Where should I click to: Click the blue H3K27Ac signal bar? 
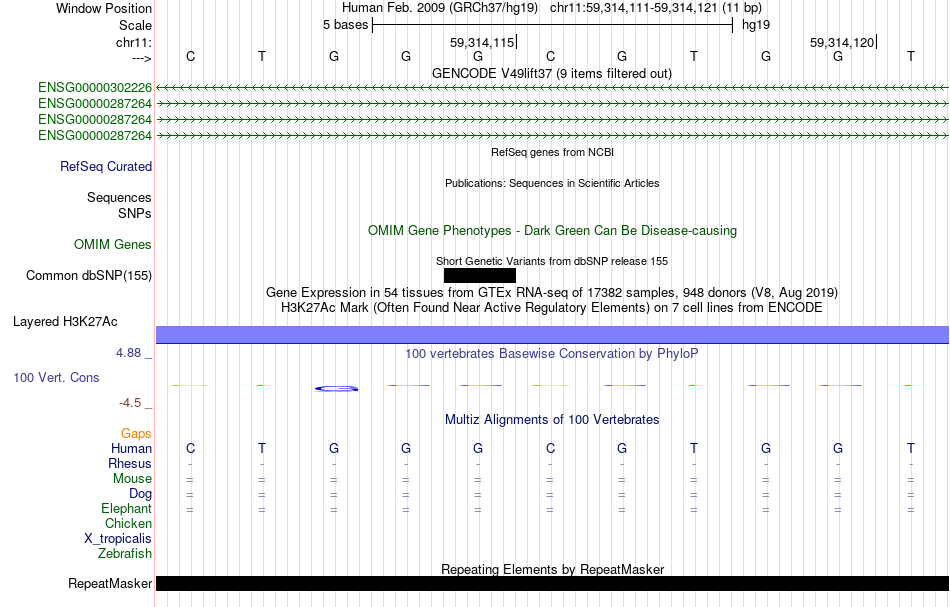pos(553,334)
